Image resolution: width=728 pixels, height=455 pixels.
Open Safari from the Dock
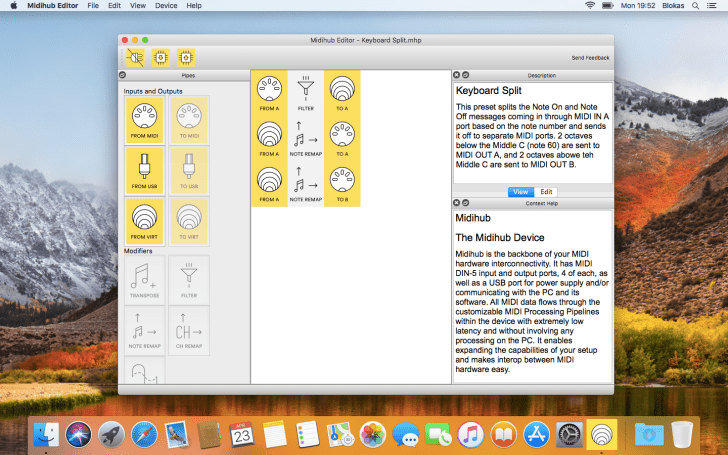pos(144,435)
